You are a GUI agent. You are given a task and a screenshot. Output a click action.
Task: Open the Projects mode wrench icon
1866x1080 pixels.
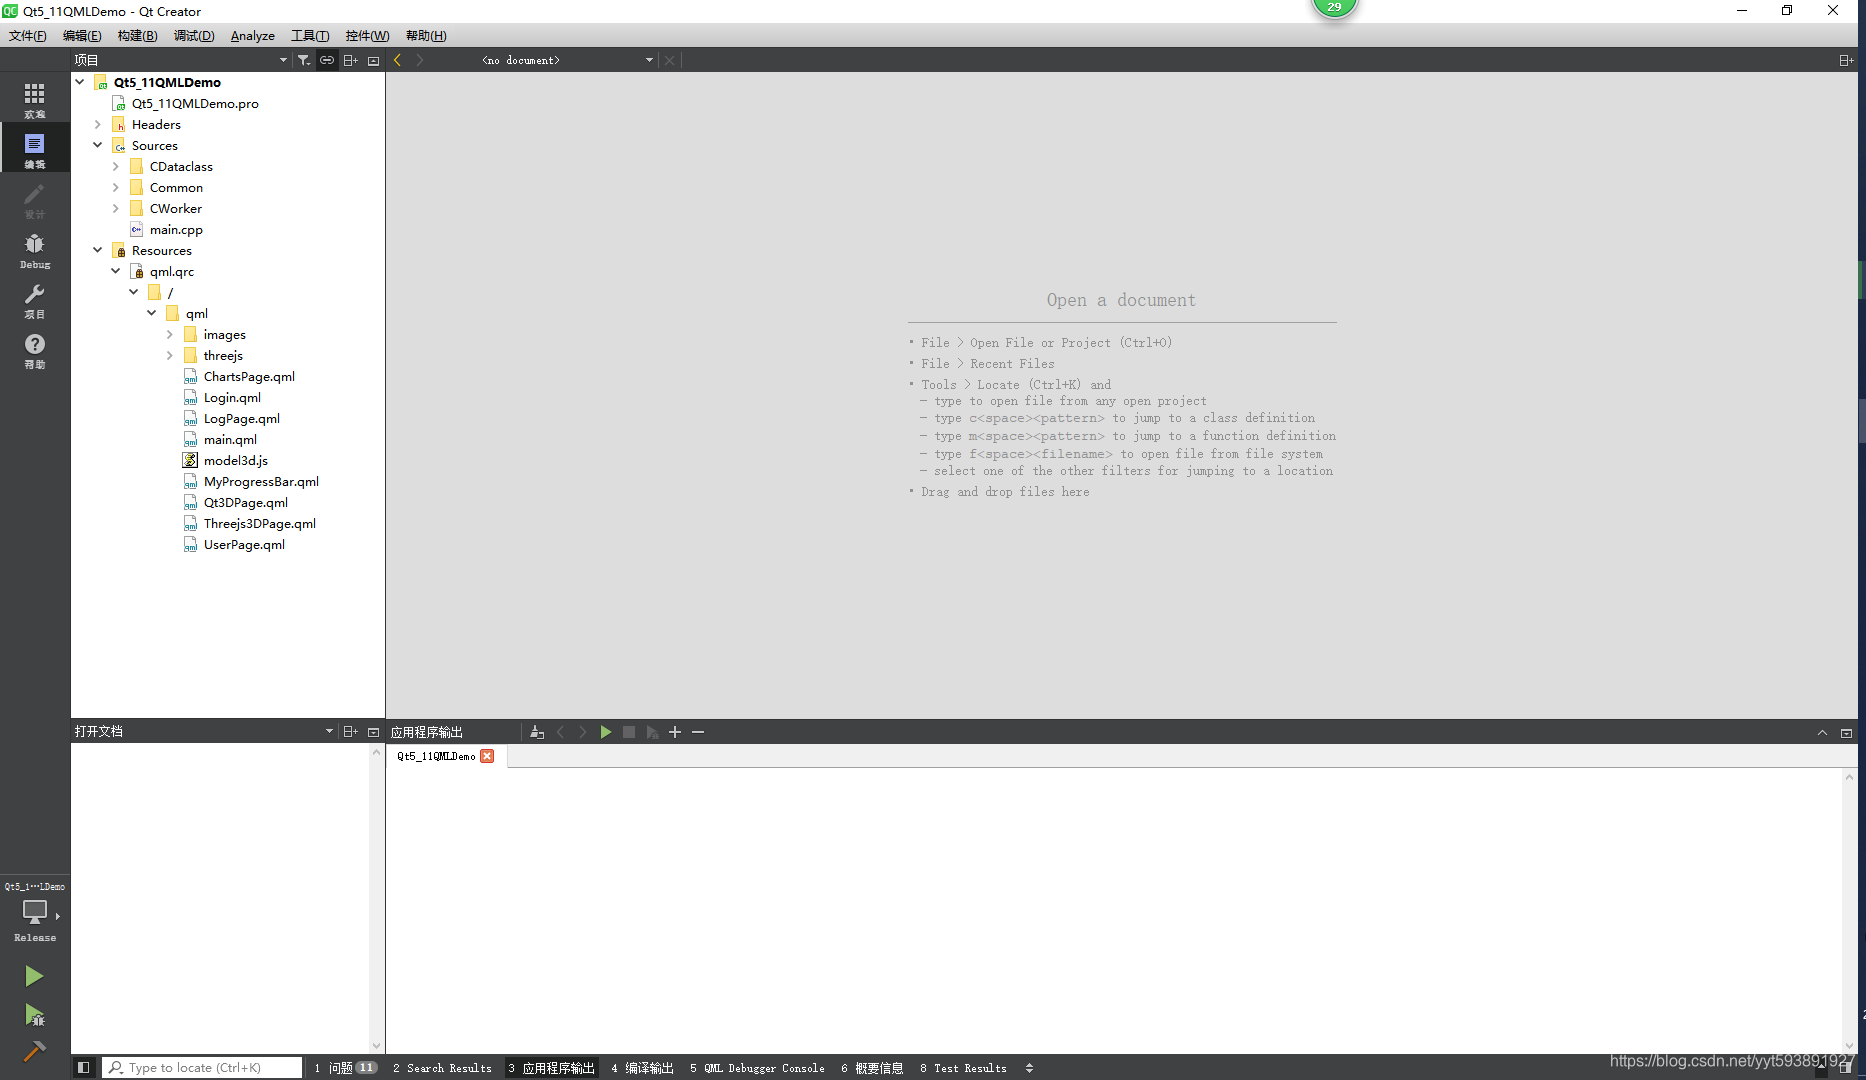pyautogui.click(x=34, y=299)
